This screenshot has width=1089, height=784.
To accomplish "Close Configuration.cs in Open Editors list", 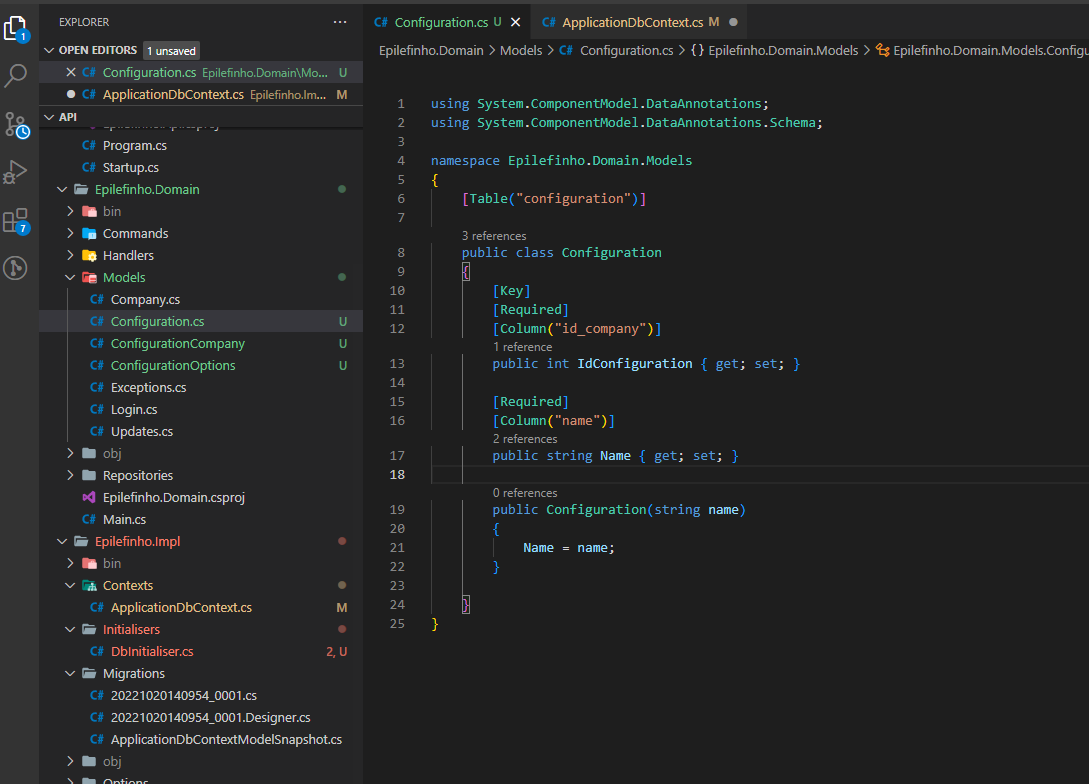I will 70,72.
